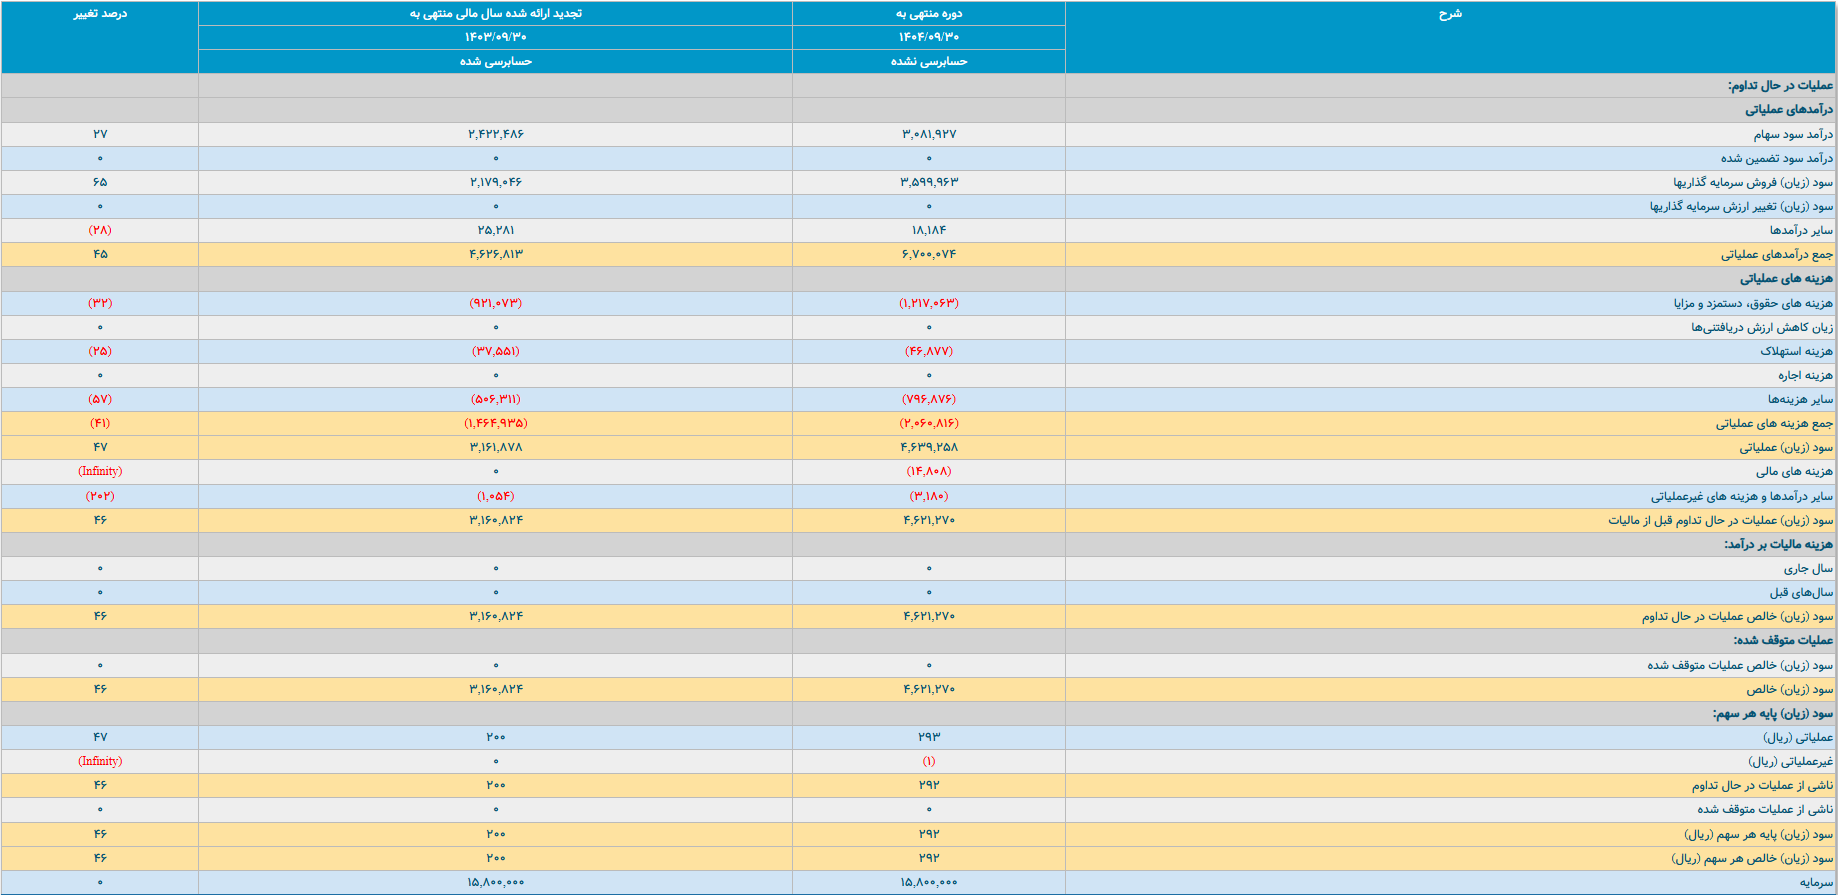Select the (Infinity) cell in هزینه های مالی row
The image size is (1838, 895).
pyautogui.click(x=100, y=471)
